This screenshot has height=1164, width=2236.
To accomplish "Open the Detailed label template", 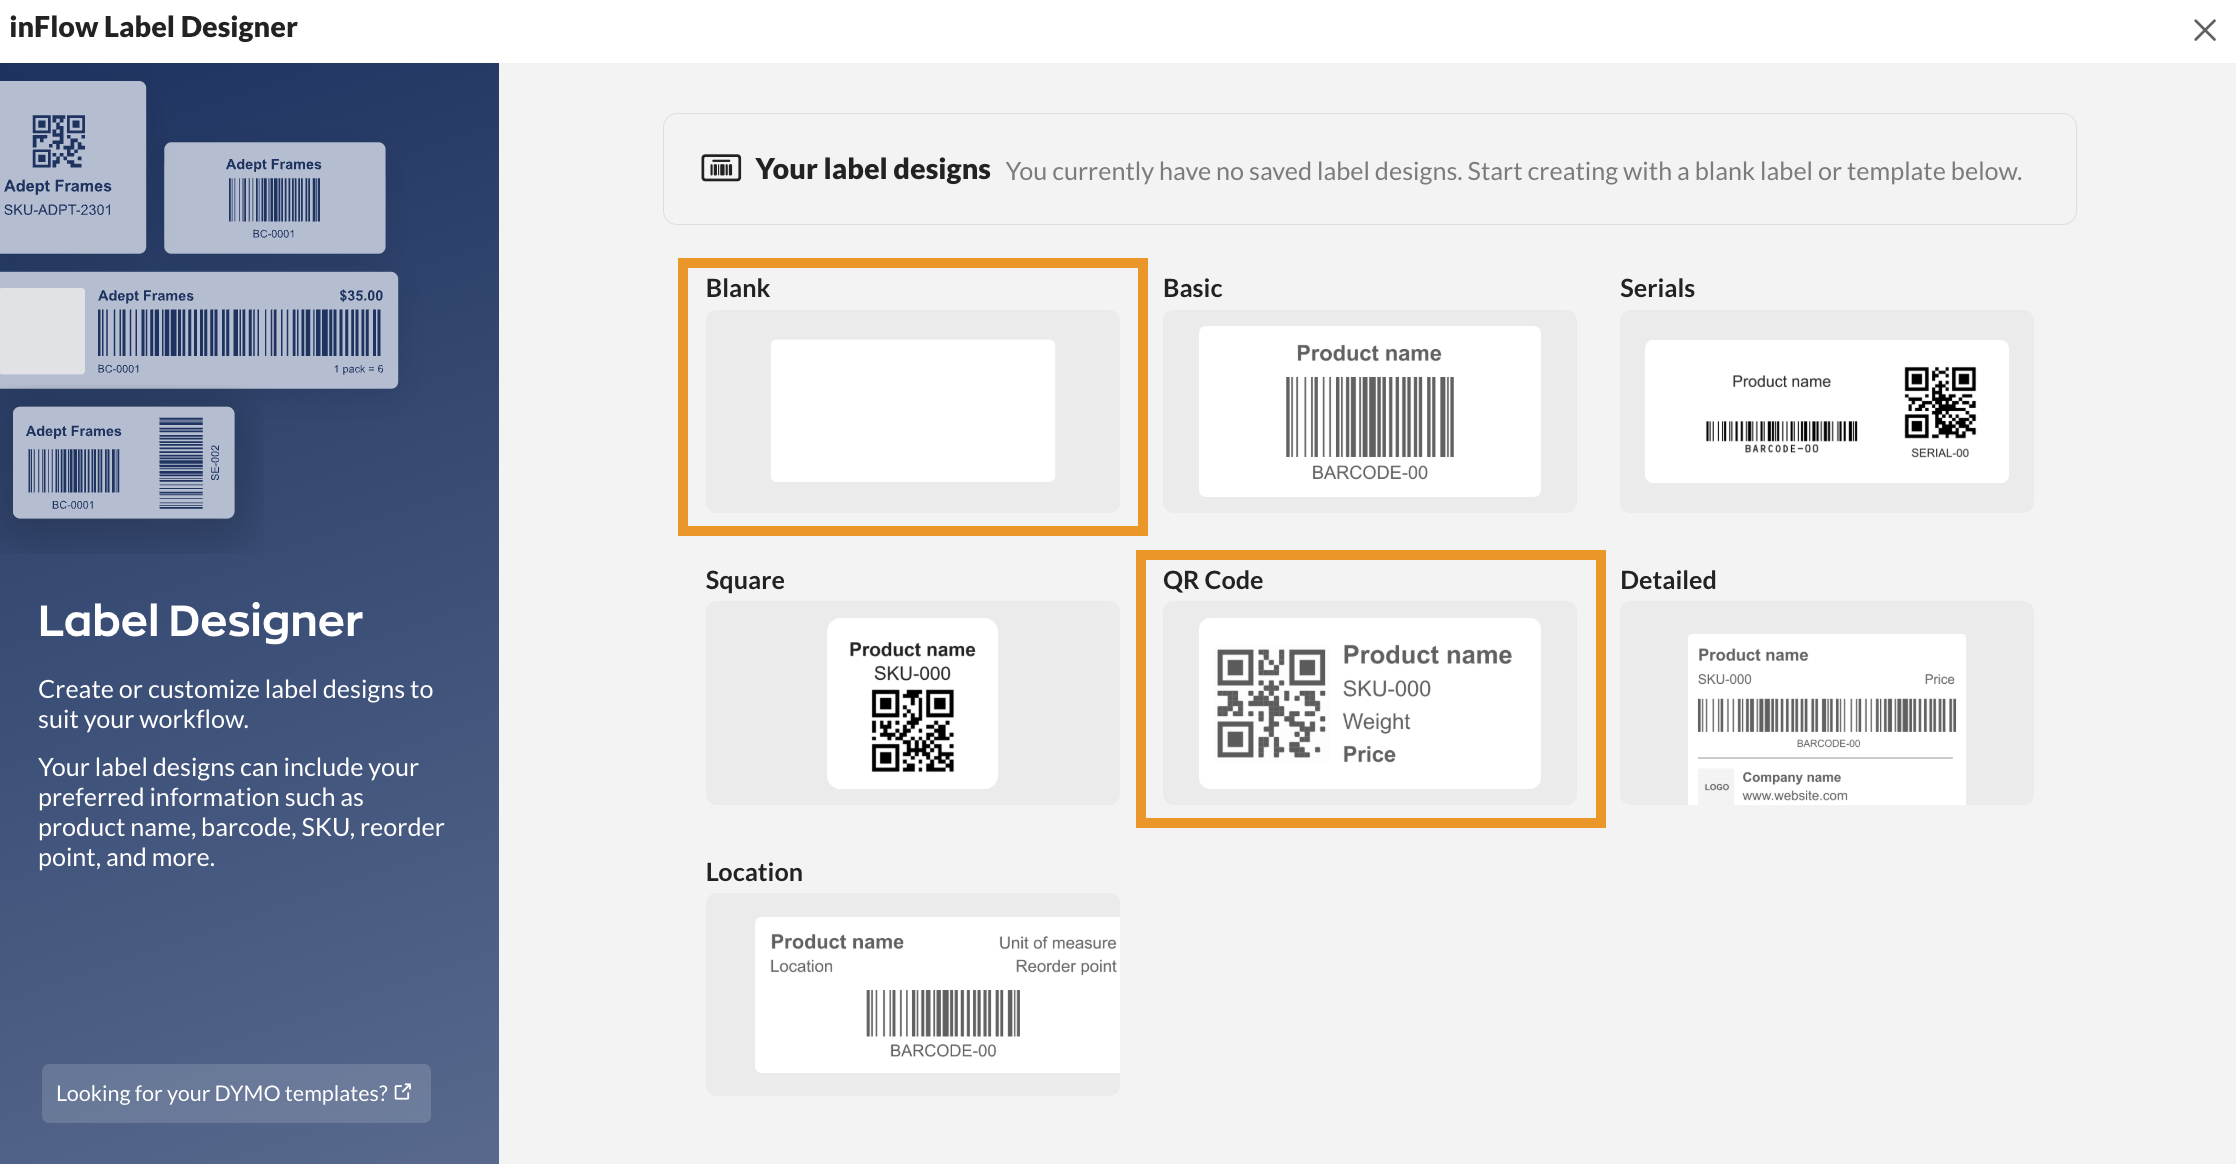I will 1826,703.
